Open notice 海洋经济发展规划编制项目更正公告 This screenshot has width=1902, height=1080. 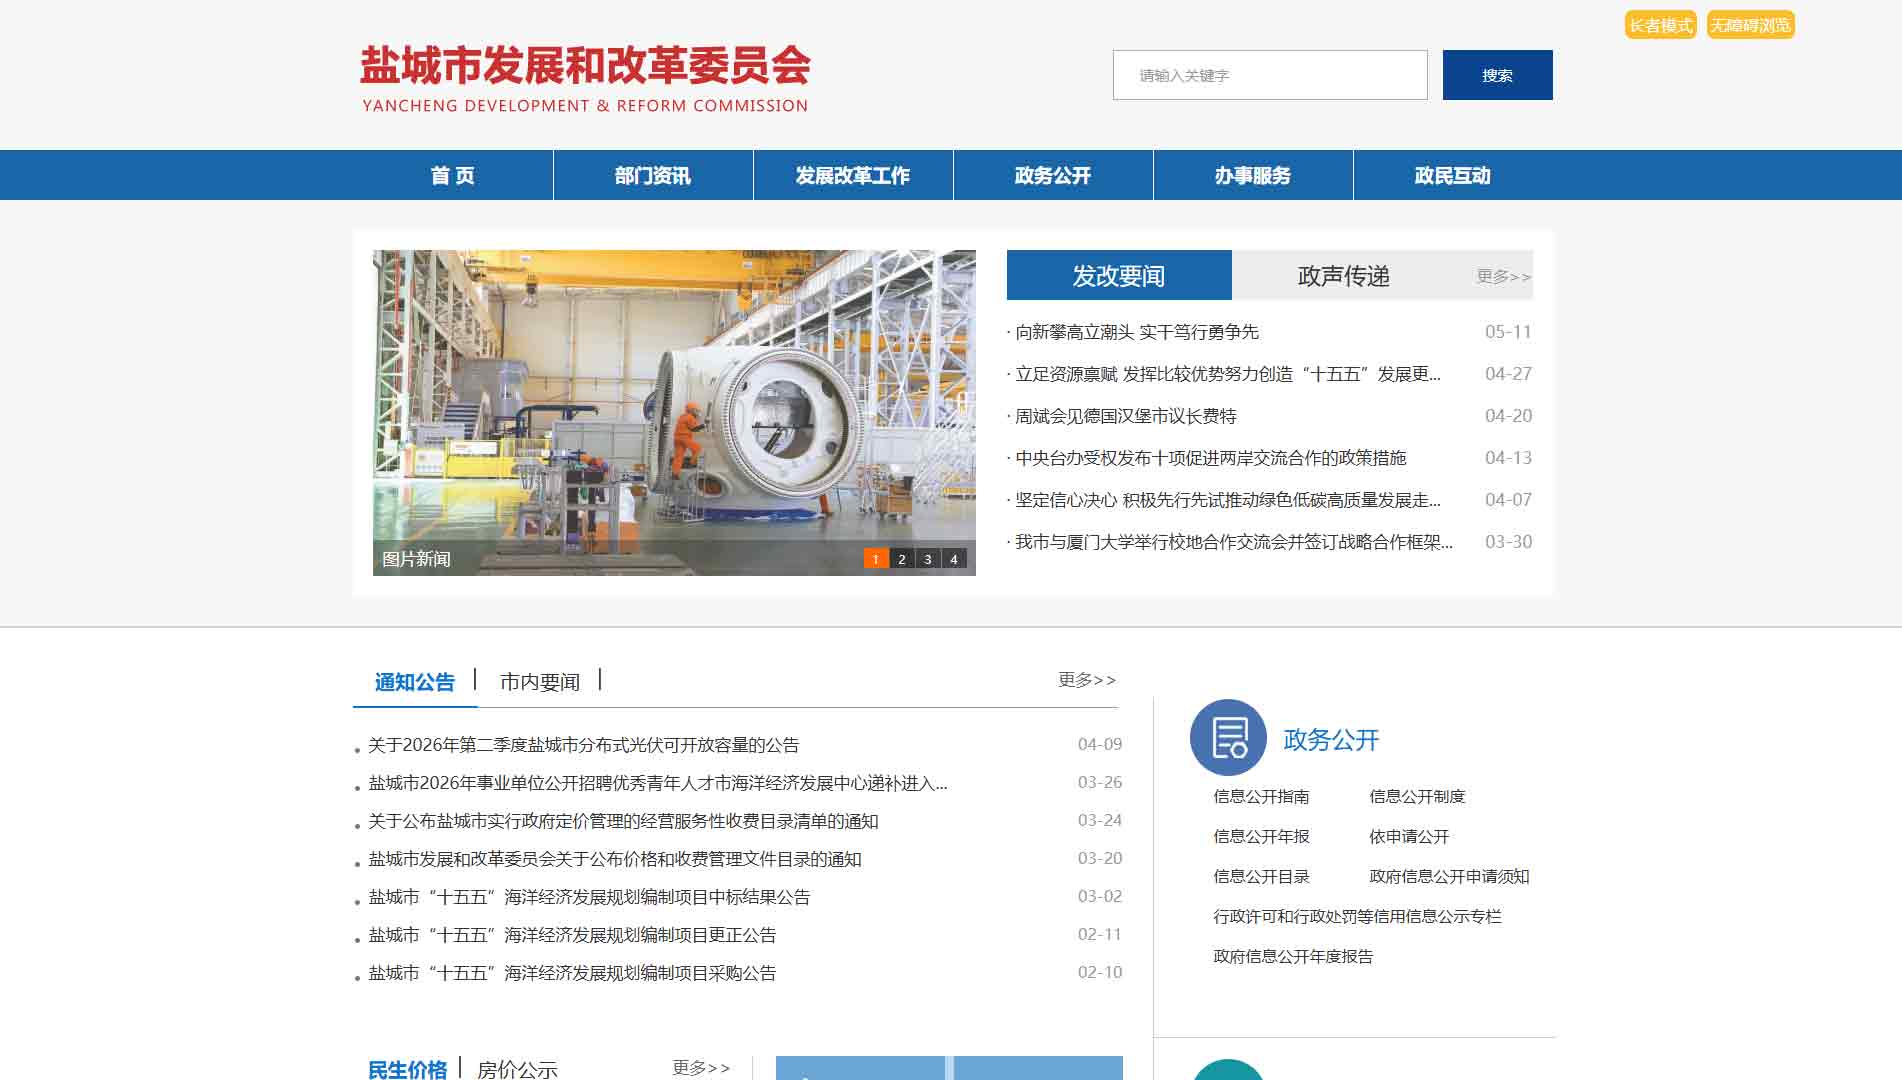click(572, 935)
